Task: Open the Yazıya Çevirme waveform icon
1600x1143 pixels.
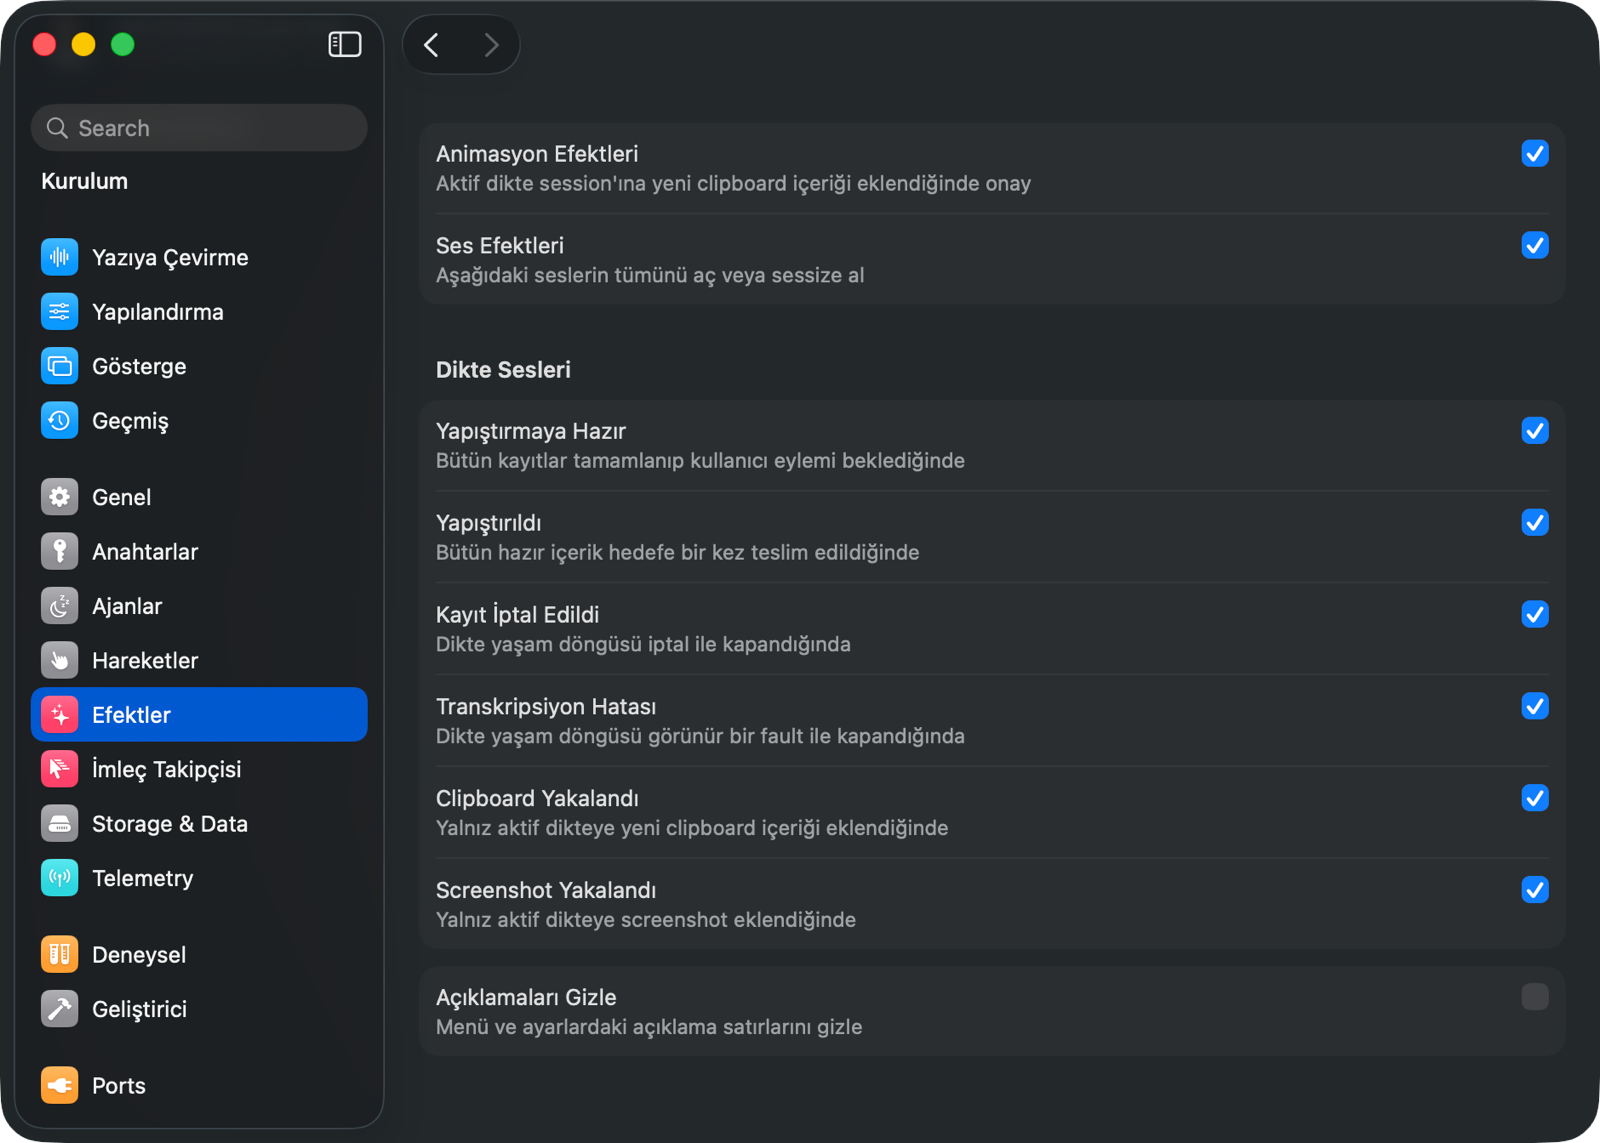Action: coord(60,257)
